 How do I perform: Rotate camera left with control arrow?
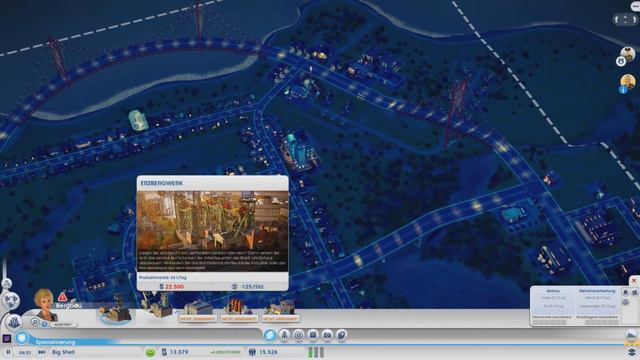pyautogui.click(x=617, y=19)
